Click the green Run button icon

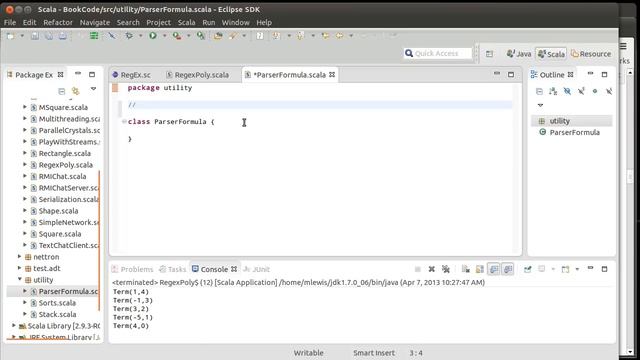pos(153,36)
